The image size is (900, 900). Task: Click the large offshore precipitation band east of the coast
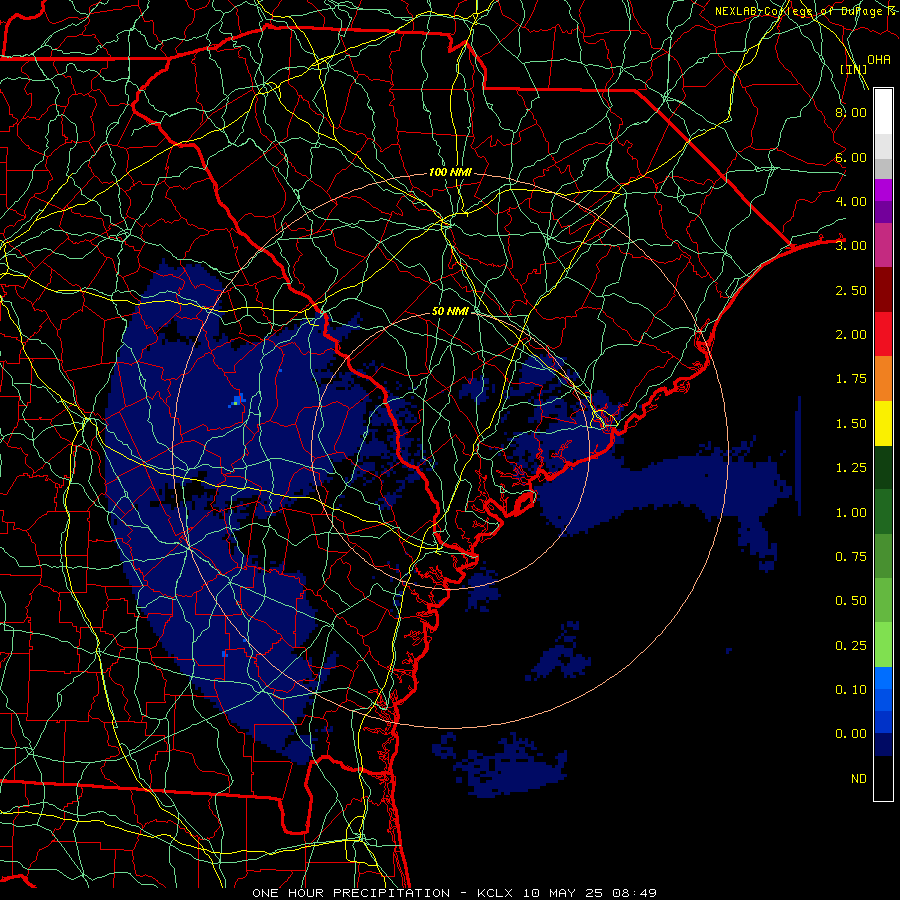coord(666,488)
